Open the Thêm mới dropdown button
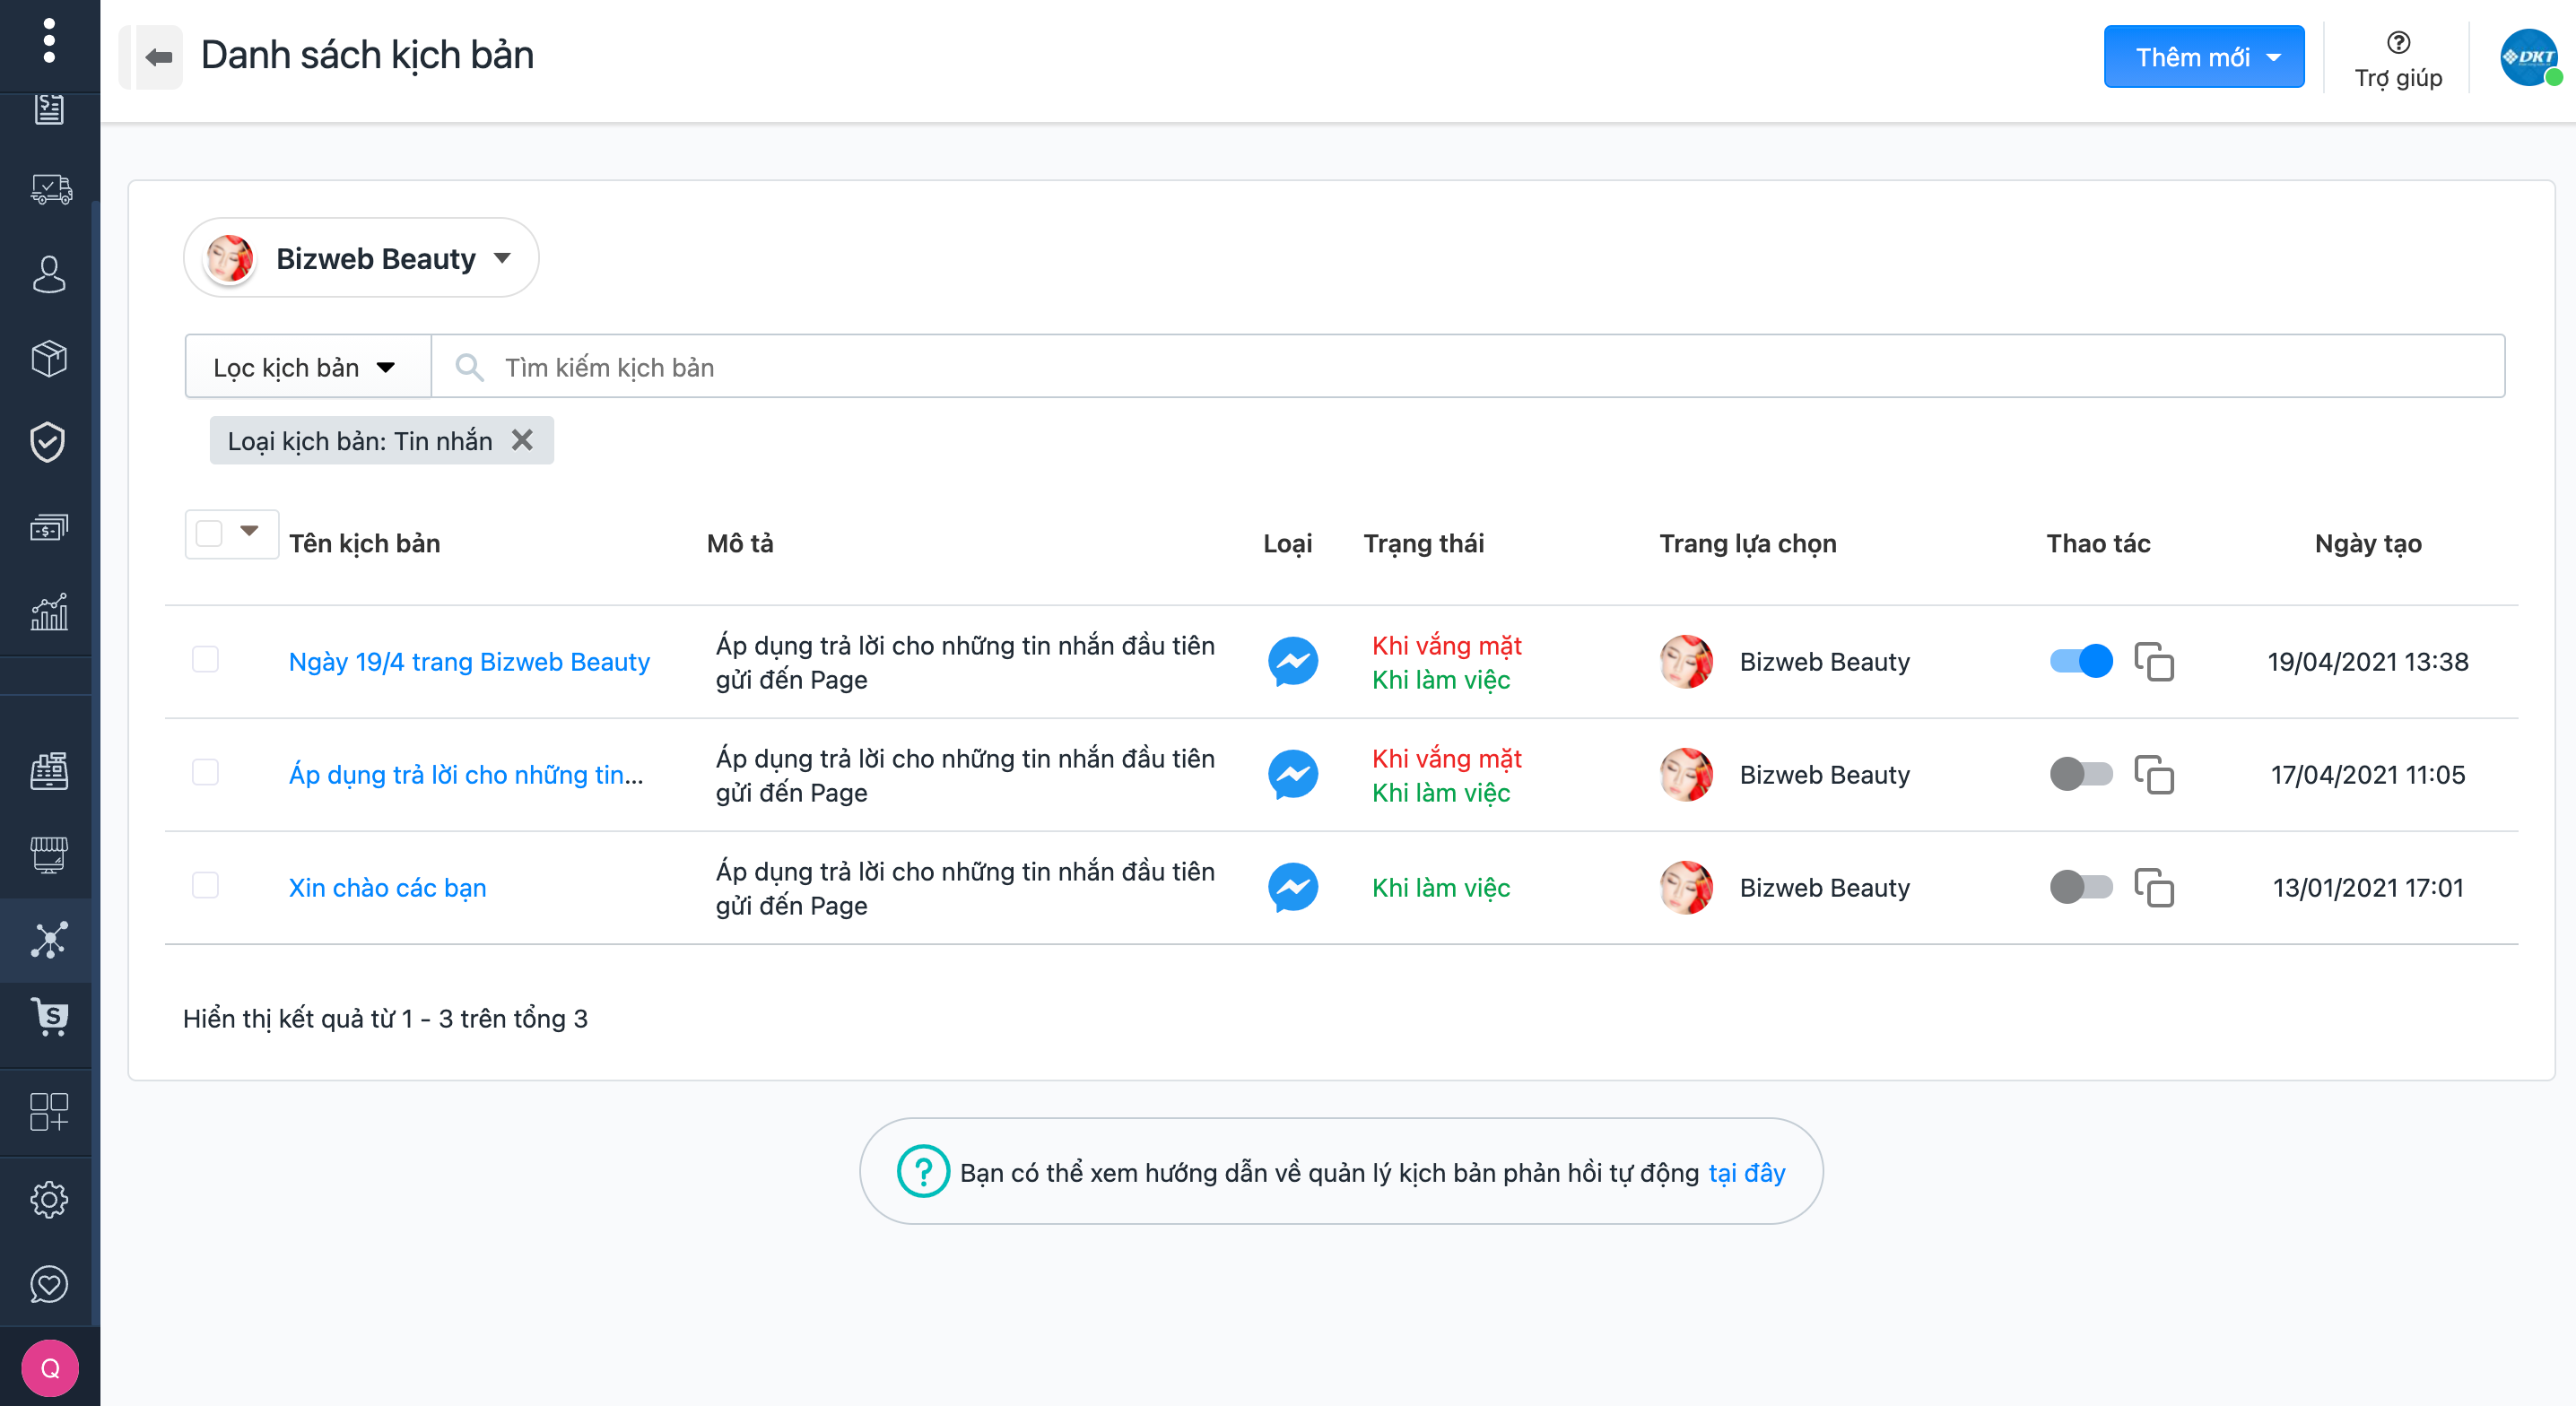Screen dimensions: 2576x1406 (2203, 57)
